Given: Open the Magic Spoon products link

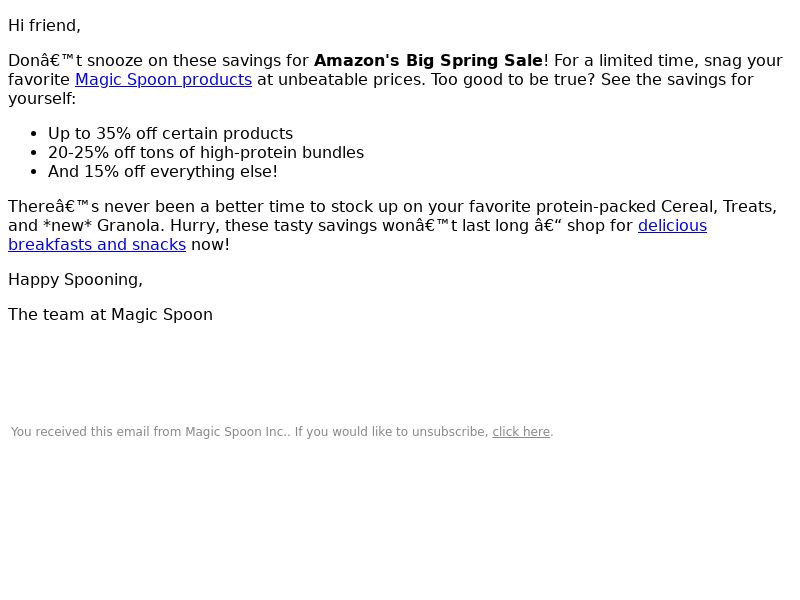Looking at the screenshot, I should [163, 80].
